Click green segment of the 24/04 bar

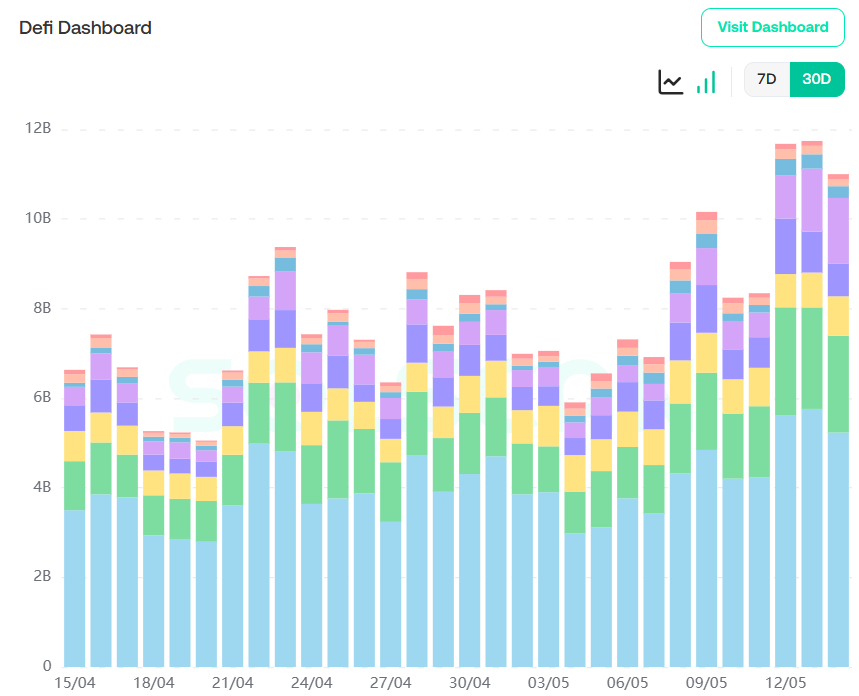point(311,473)
